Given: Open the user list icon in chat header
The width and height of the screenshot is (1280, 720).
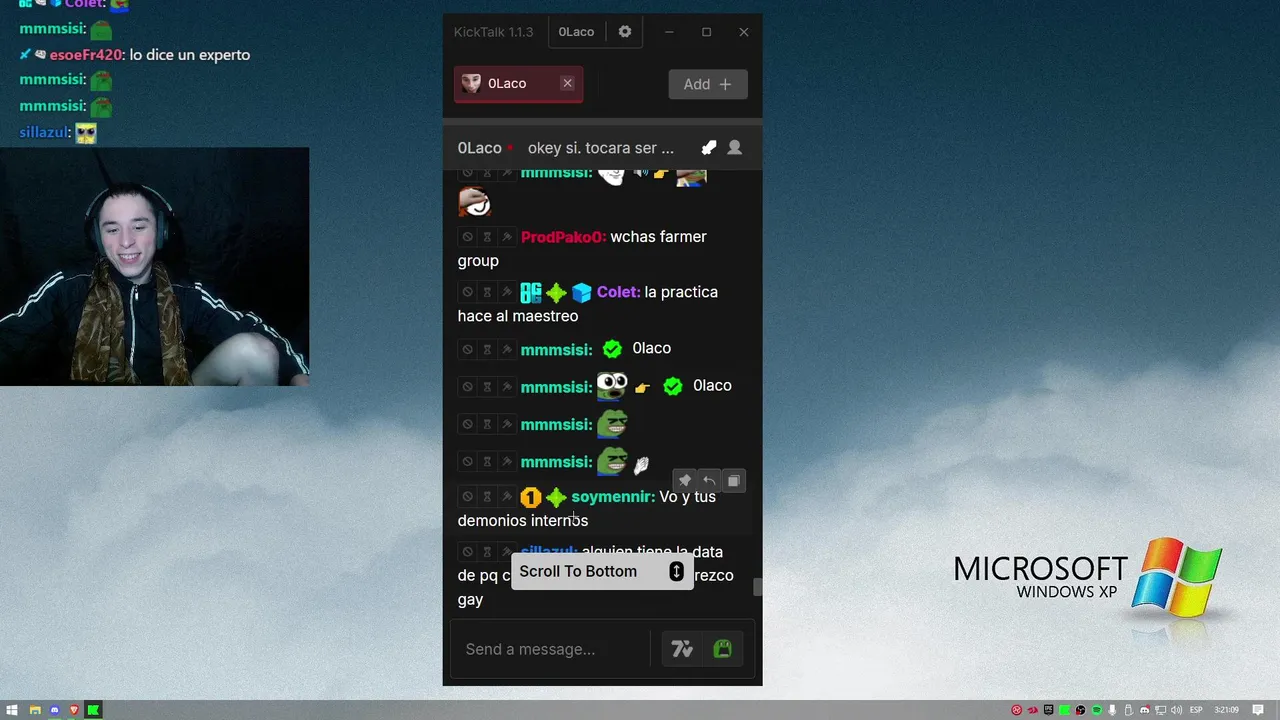Looking at the screenshot, I should click(x=734, y=148).
